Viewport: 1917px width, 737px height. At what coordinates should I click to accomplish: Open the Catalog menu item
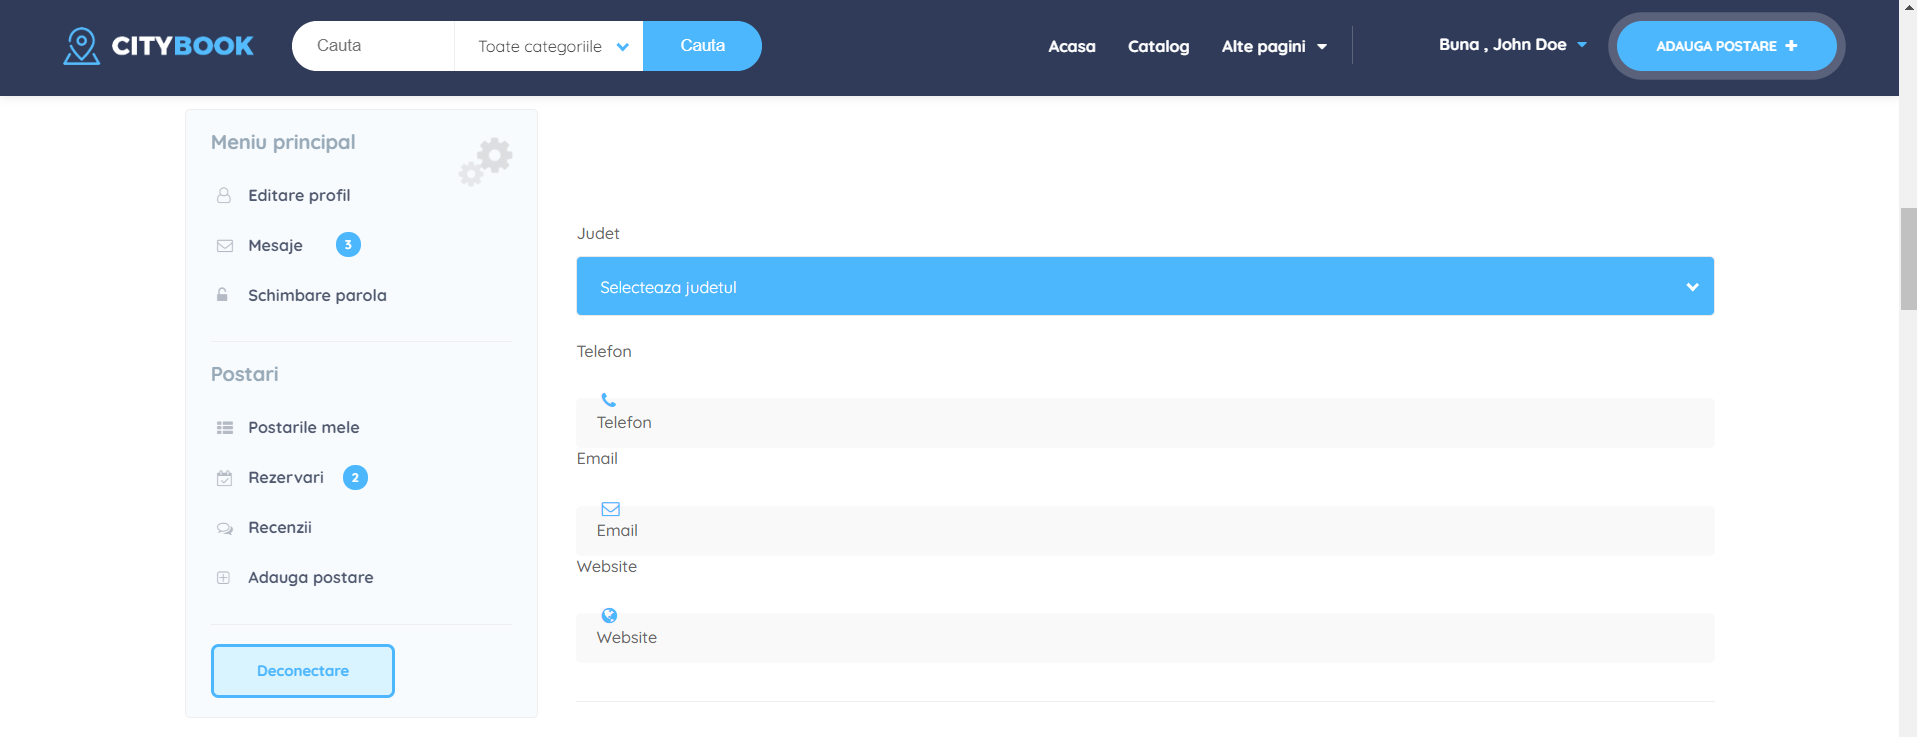[x=1158, y=47]
